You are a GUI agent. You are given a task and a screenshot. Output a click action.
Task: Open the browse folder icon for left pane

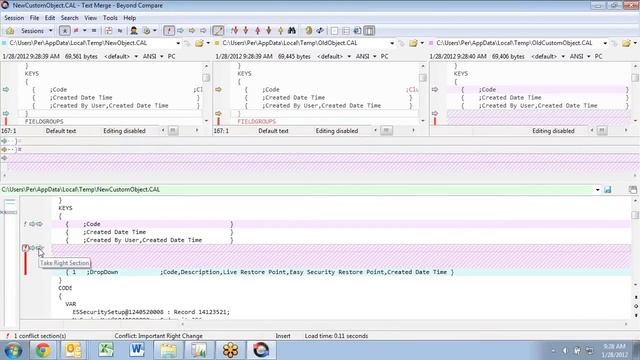pyautogui.click(x=199, y=43)
